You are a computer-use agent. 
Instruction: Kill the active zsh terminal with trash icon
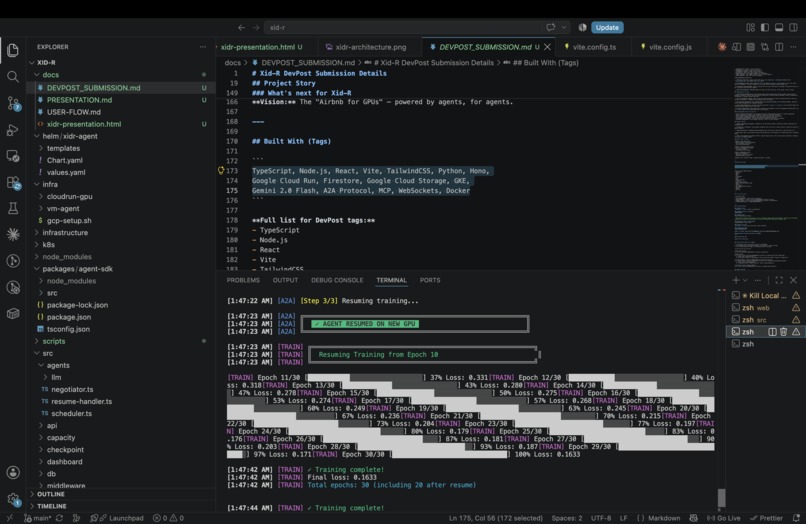pyautogui.click(x=783, y=332)
